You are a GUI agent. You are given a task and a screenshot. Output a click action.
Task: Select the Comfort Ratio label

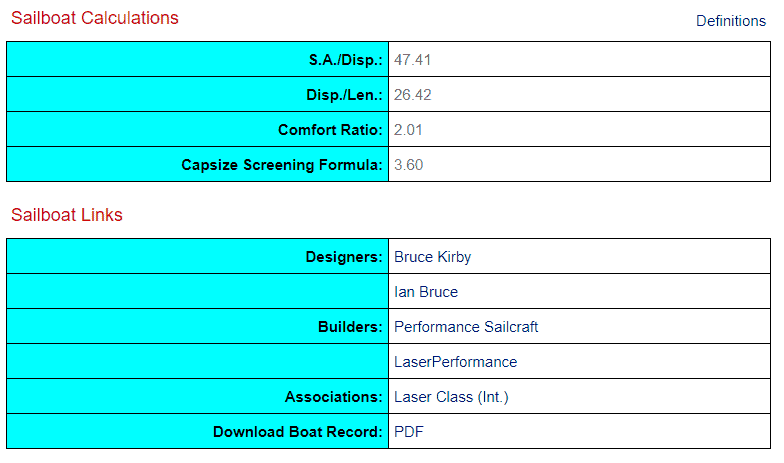pyautogui.click(x=330, y=130)
